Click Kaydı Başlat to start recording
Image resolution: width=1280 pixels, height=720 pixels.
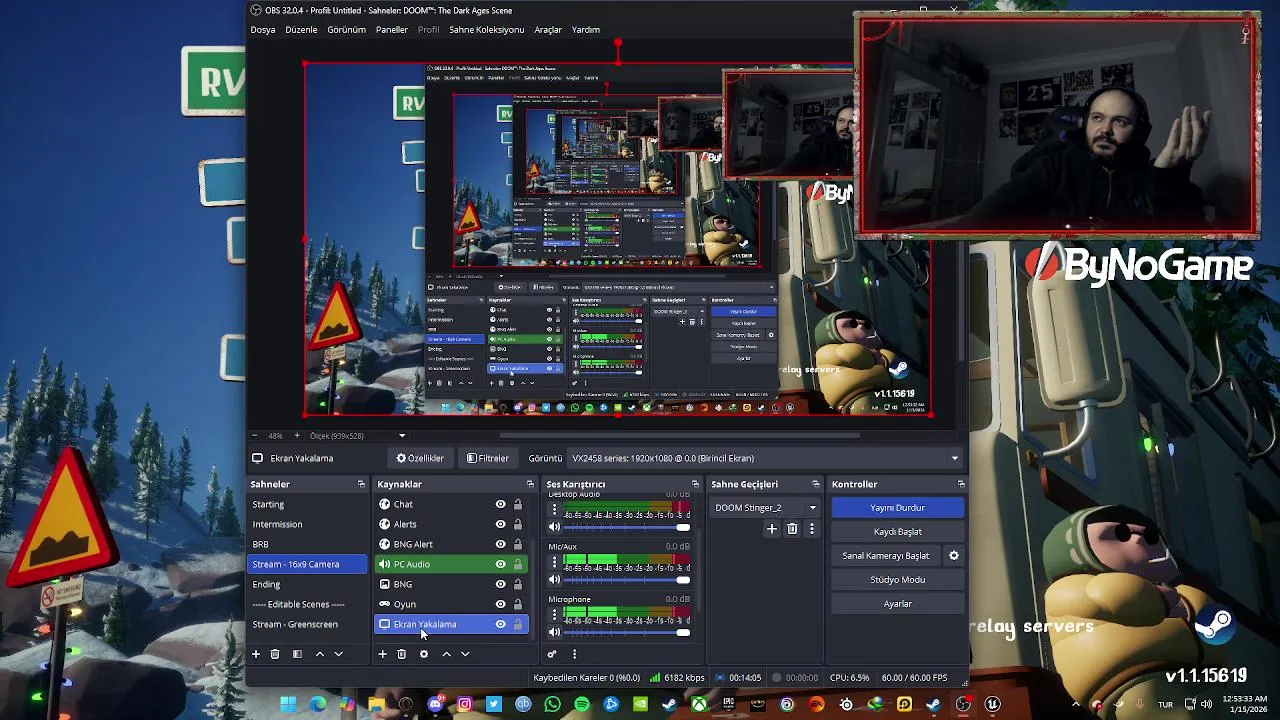coord(897,532)
